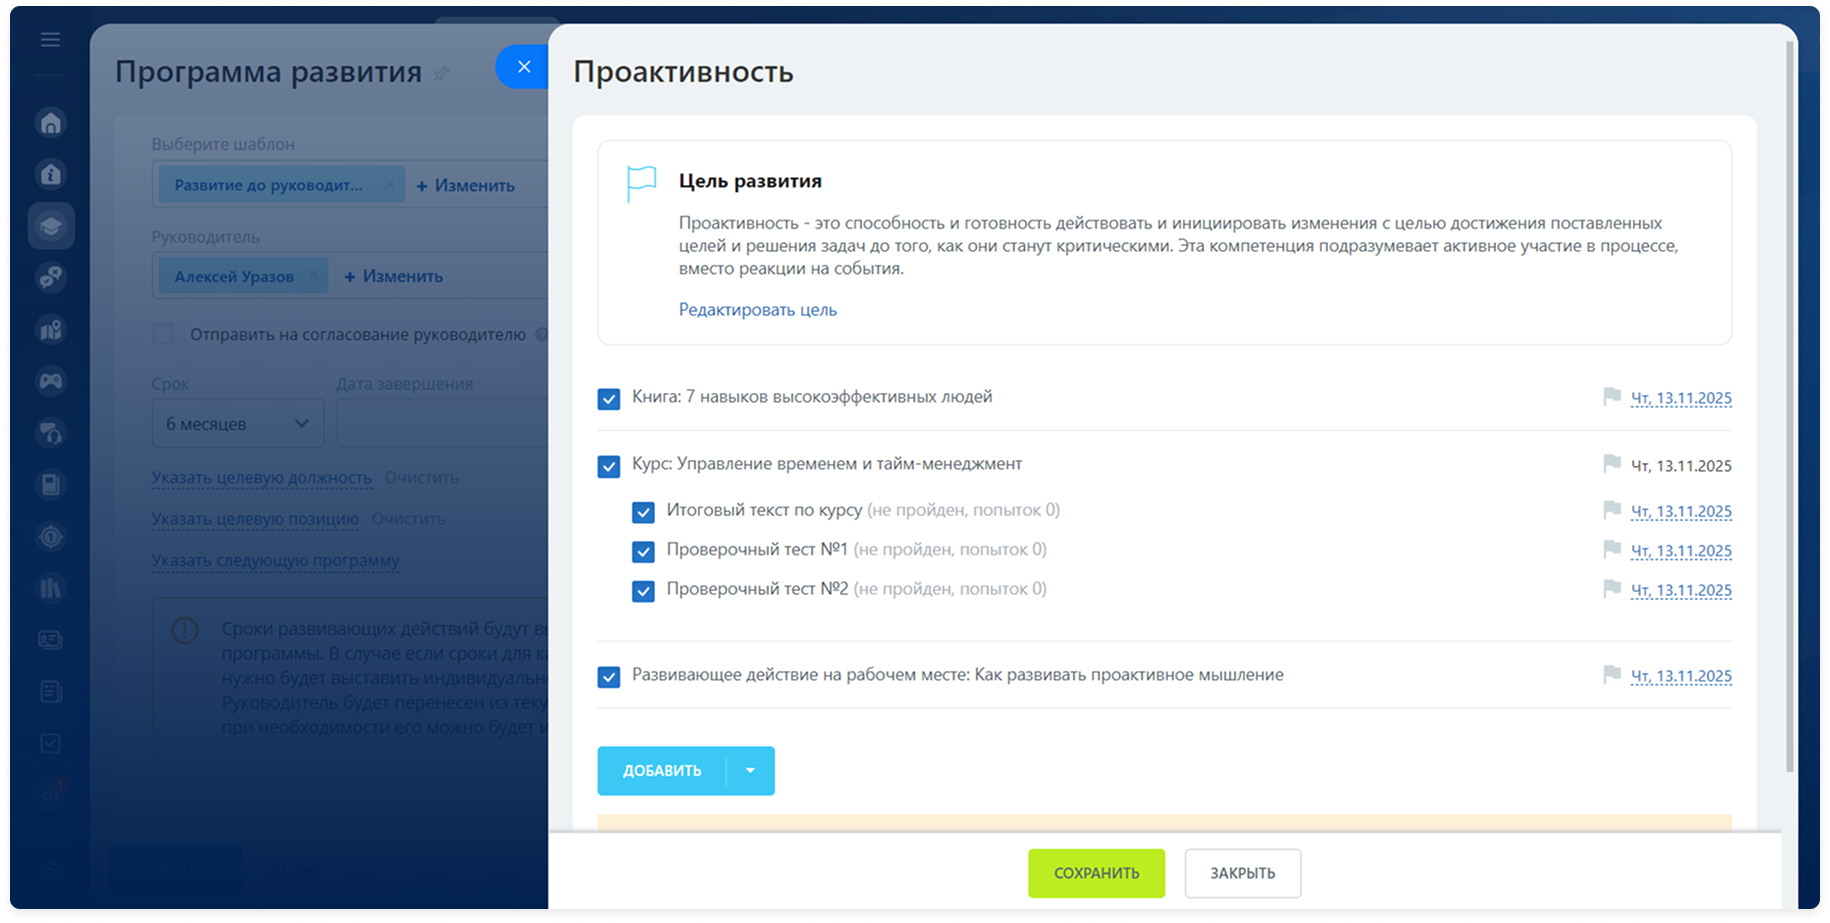This screenshot has width=1830, height=923.
Task: Click the Дата завершения input field
Action: click(x=440, y=424)
